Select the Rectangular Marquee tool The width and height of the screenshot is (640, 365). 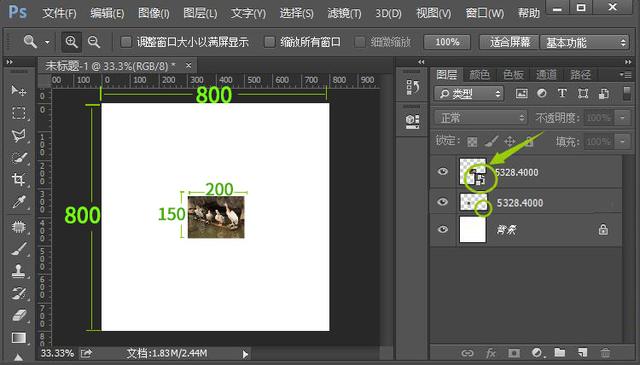[x=18, y=113]
